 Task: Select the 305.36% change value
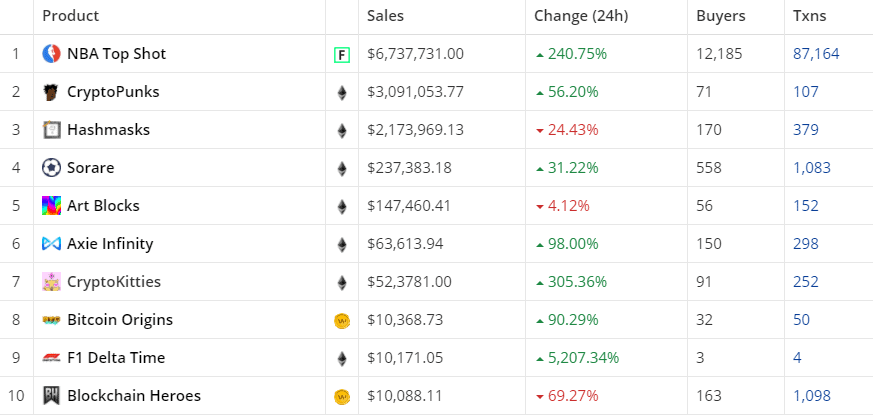[577, 282]
